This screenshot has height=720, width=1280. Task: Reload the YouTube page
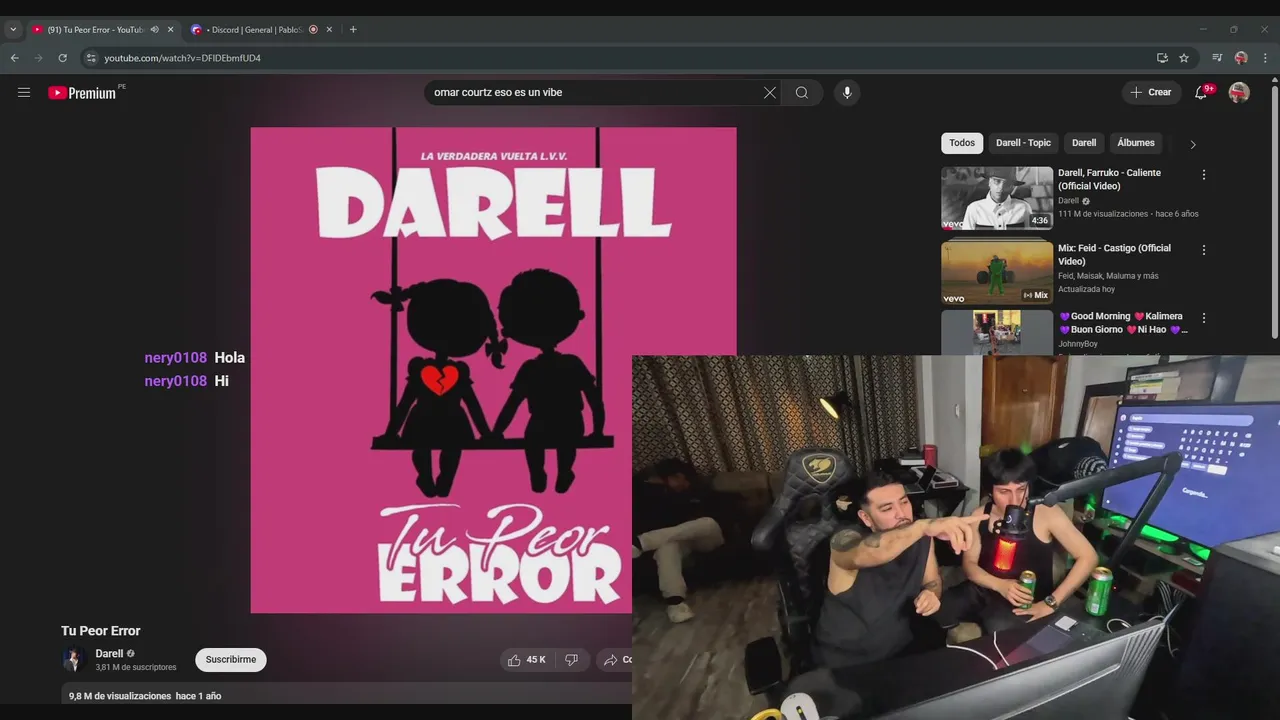pos(62,58)
